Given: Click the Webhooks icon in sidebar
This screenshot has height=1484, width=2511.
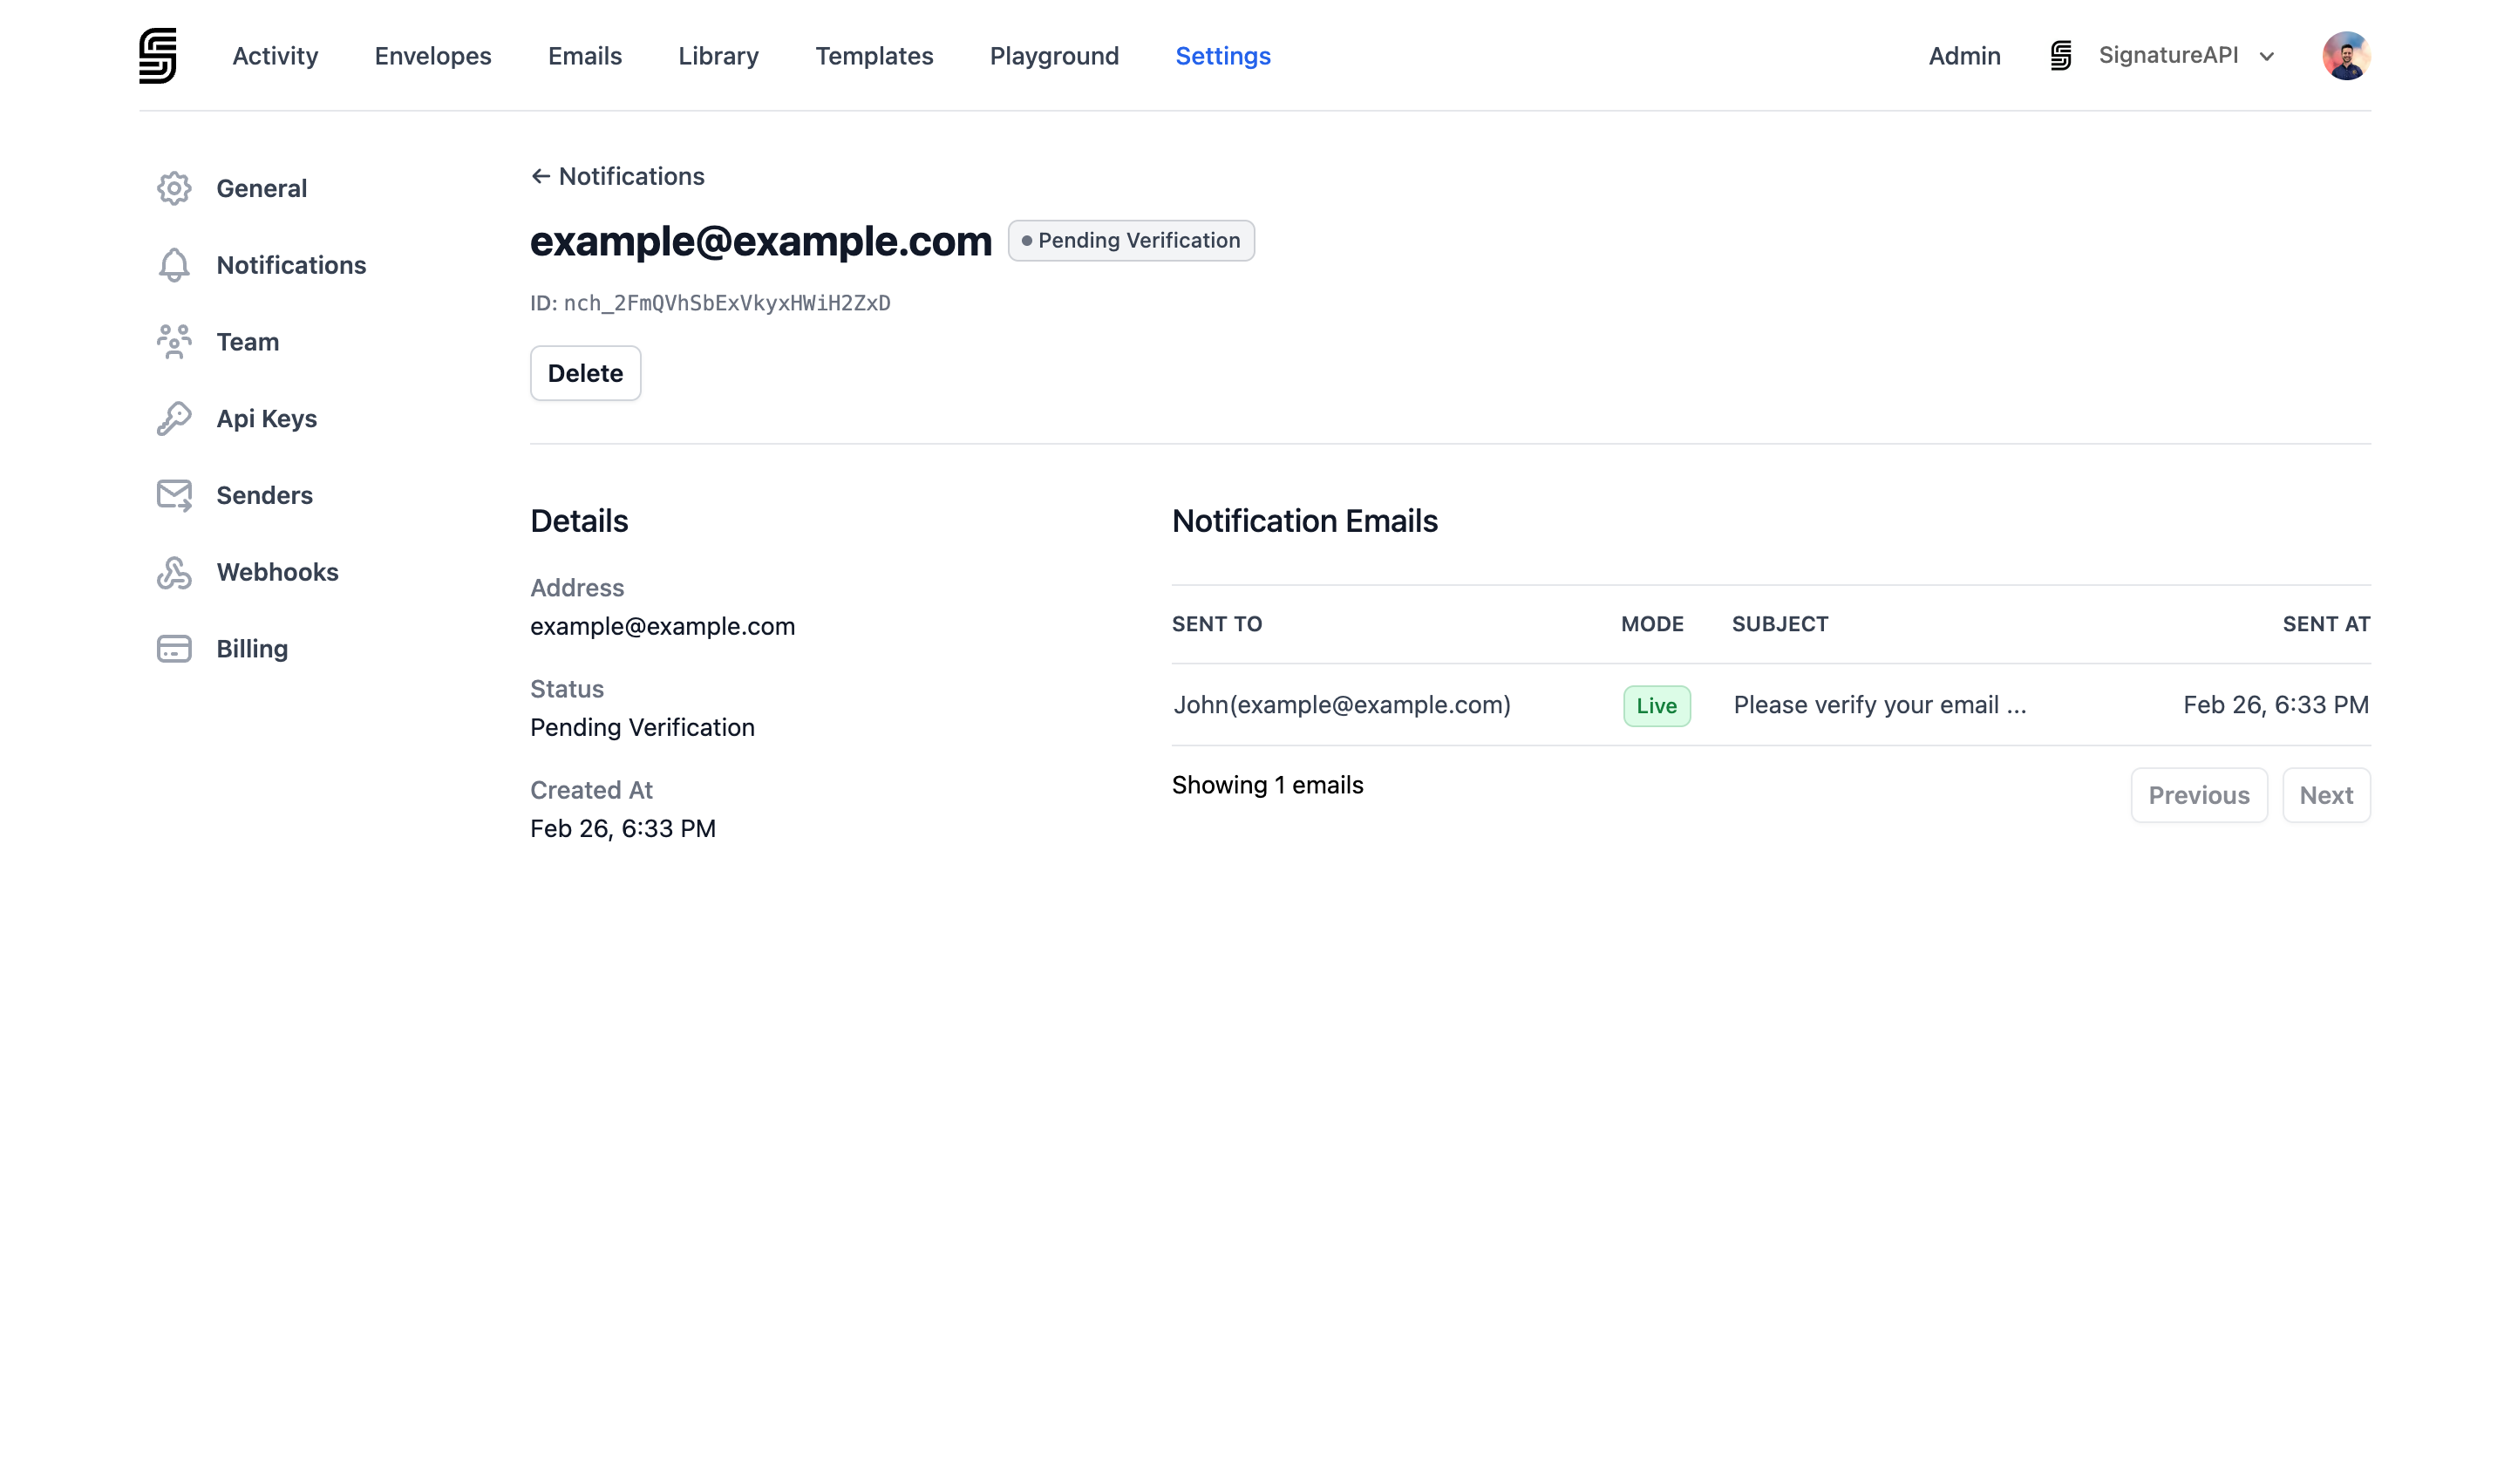Looking at the screenshot, I should point(174,572).
